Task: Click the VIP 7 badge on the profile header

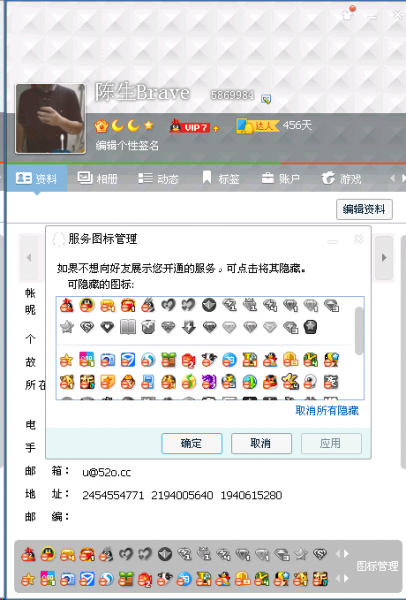Action: 190,126
